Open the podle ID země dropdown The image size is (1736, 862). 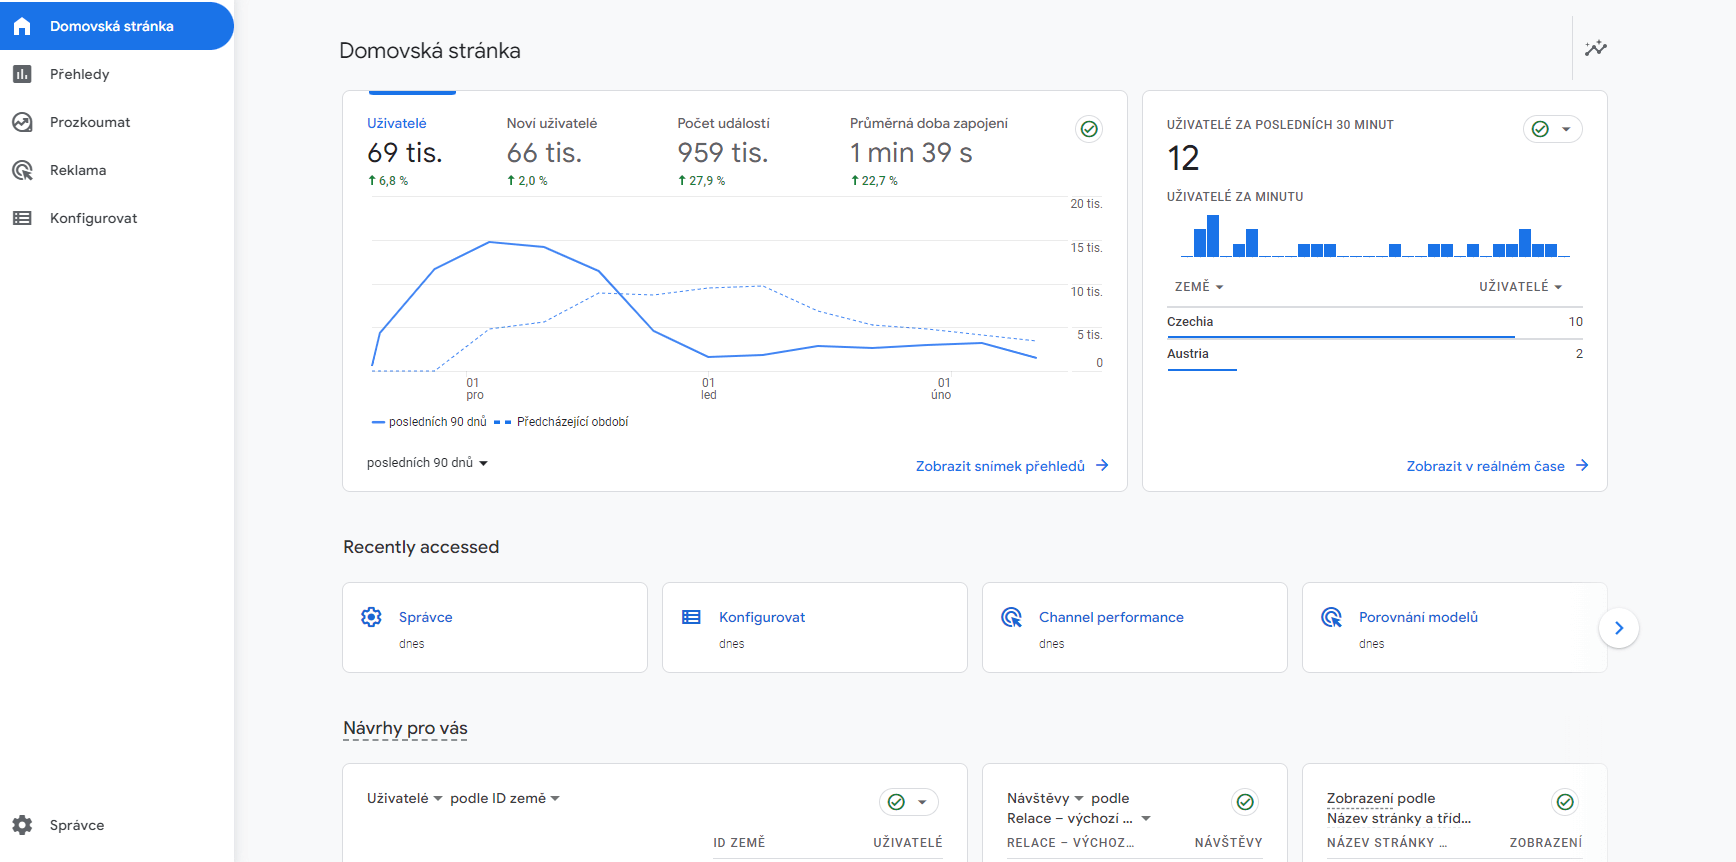tap(505, 798)
